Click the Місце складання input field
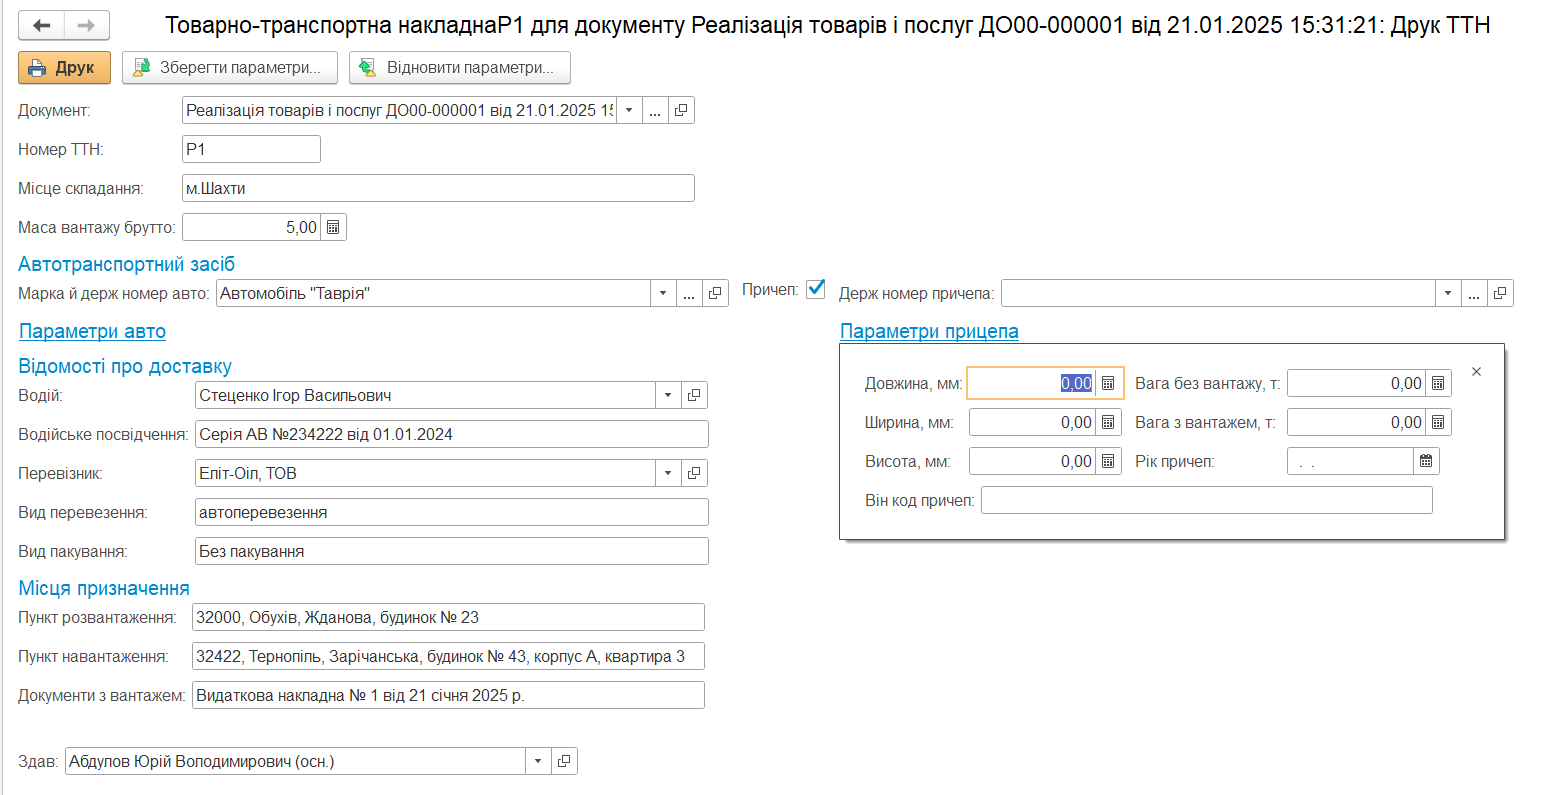This screenshot has height=795, width=1556. tap(438, 188)
